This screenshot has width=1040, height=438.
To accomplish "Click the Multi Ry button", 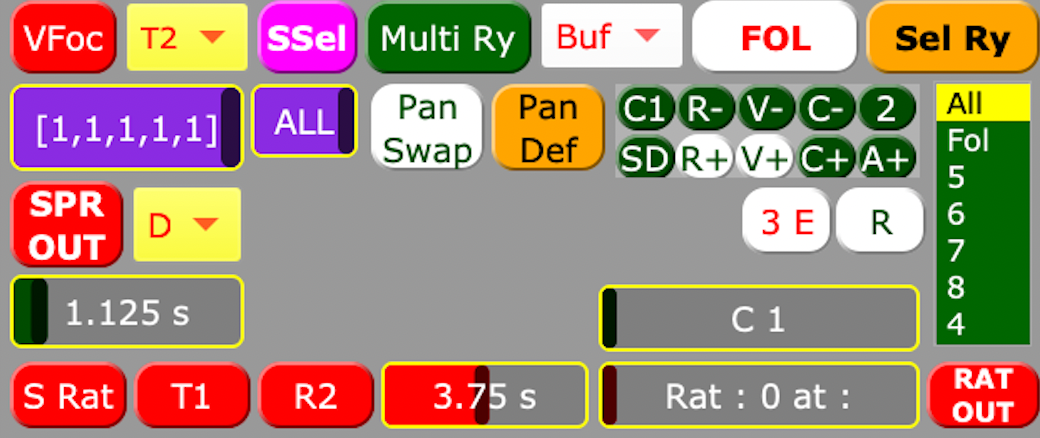I will click(448, 38).
